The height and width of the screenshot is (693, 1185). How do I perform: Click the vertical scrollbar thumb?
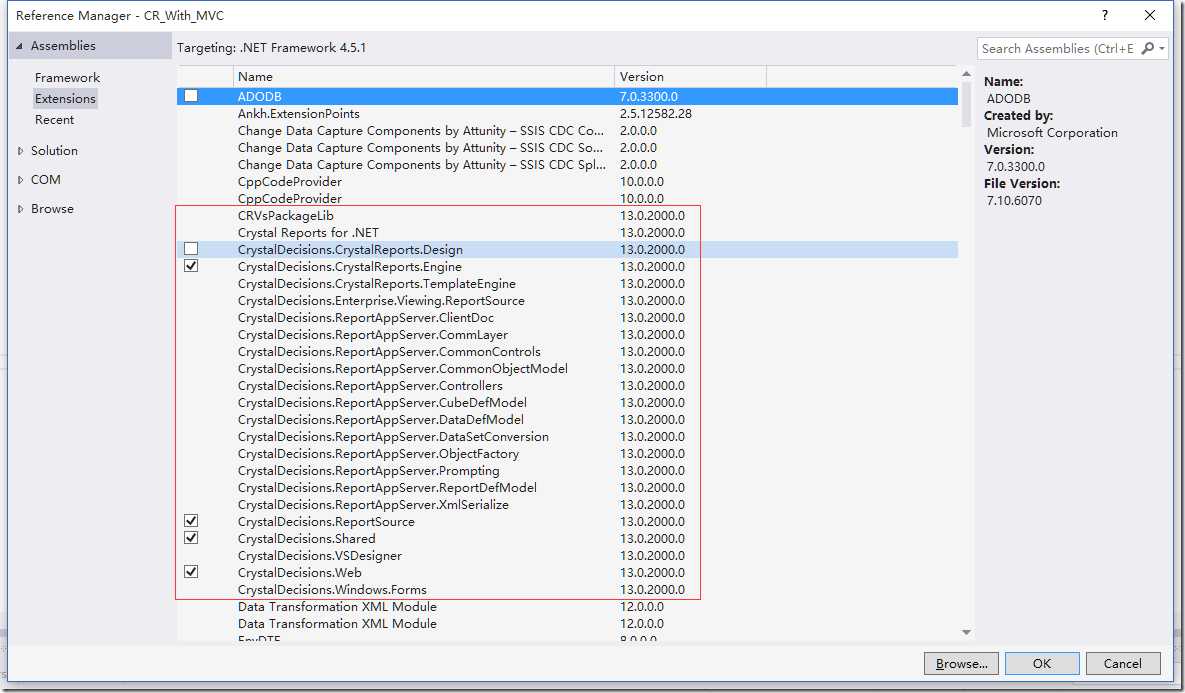click(966, 104)
